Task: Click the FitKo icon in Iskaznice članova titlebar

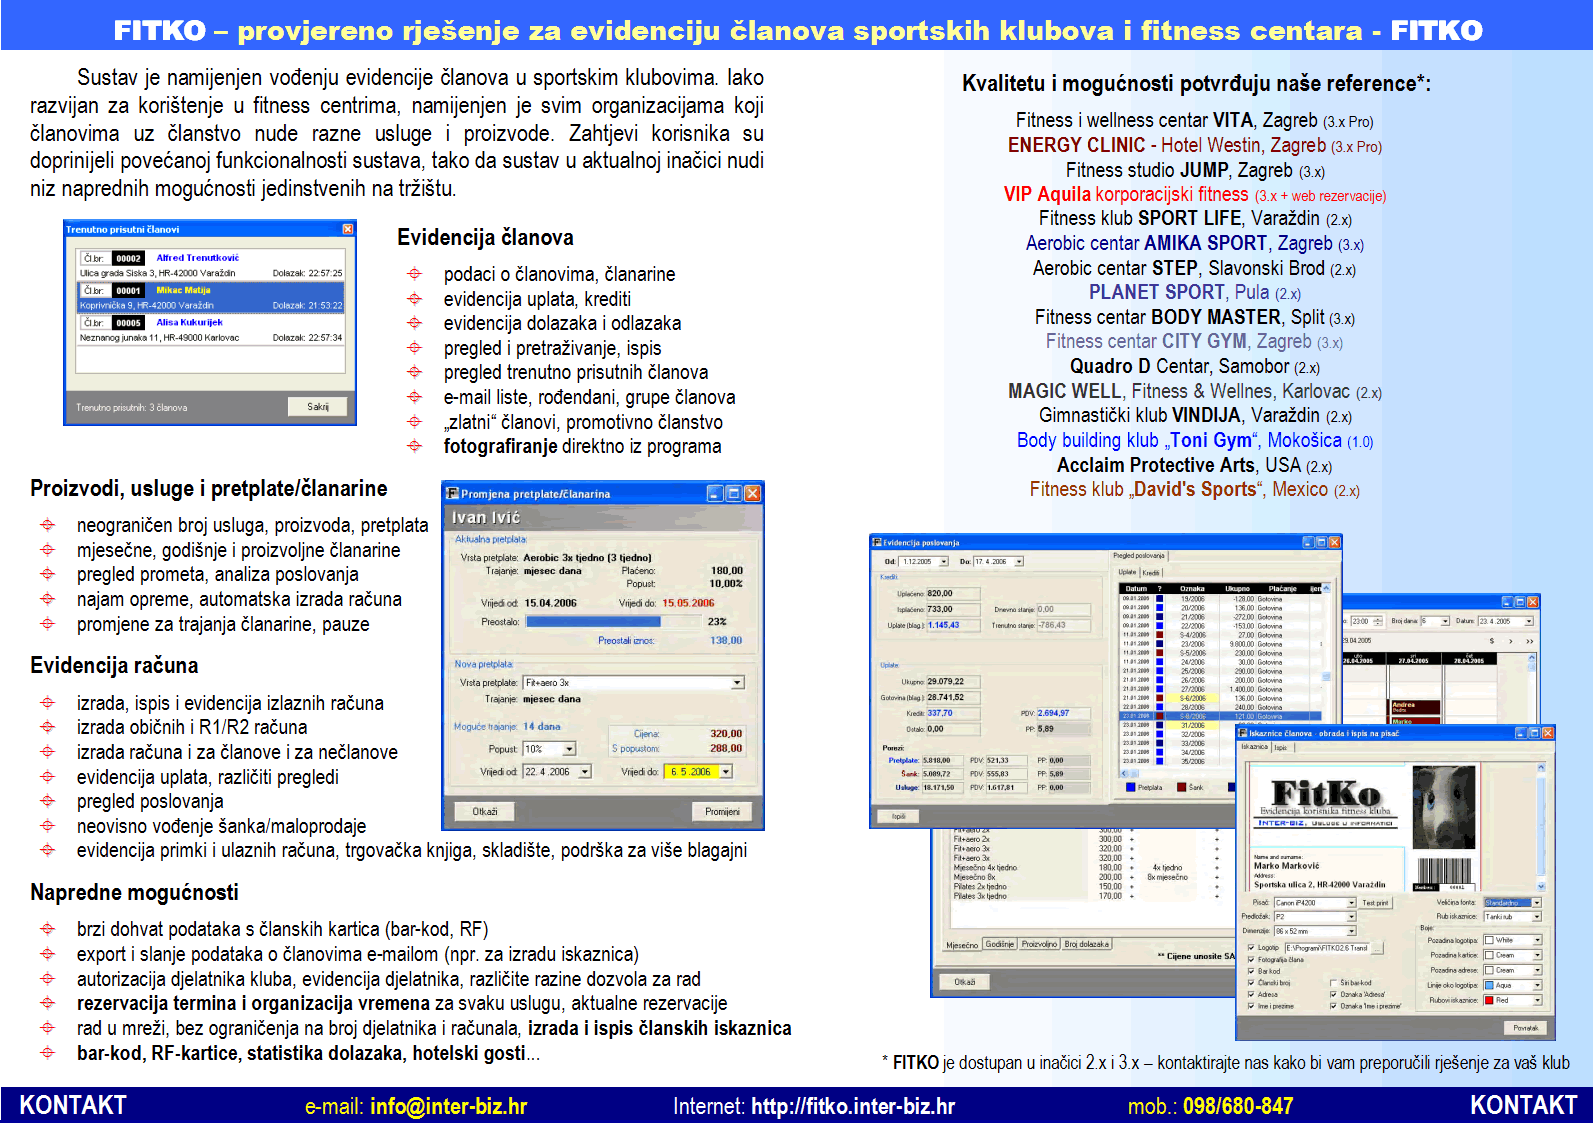Action: click(x=1243, y=733)
